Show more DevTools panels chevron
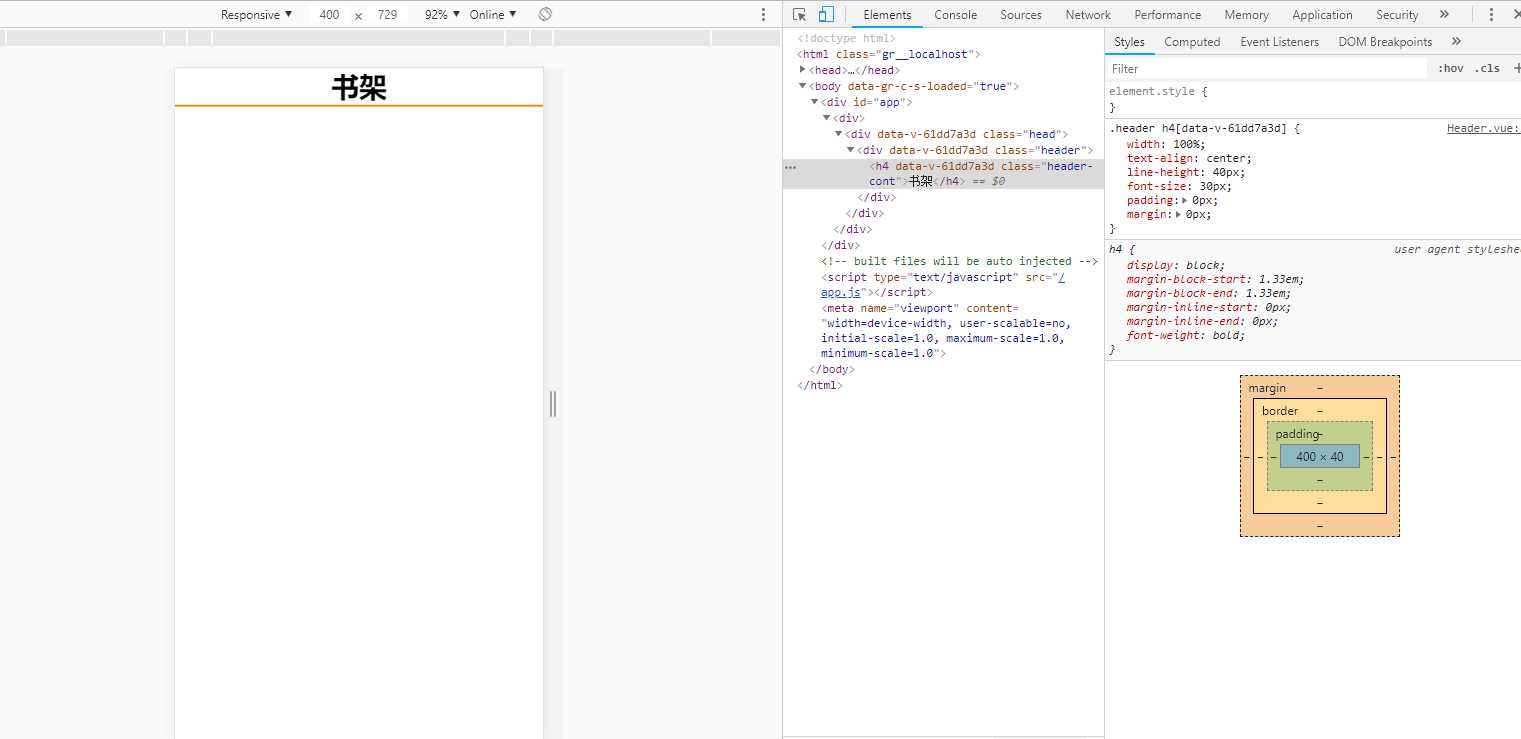The width and height of the screenshot is (1521, 739). [1444, 14]
